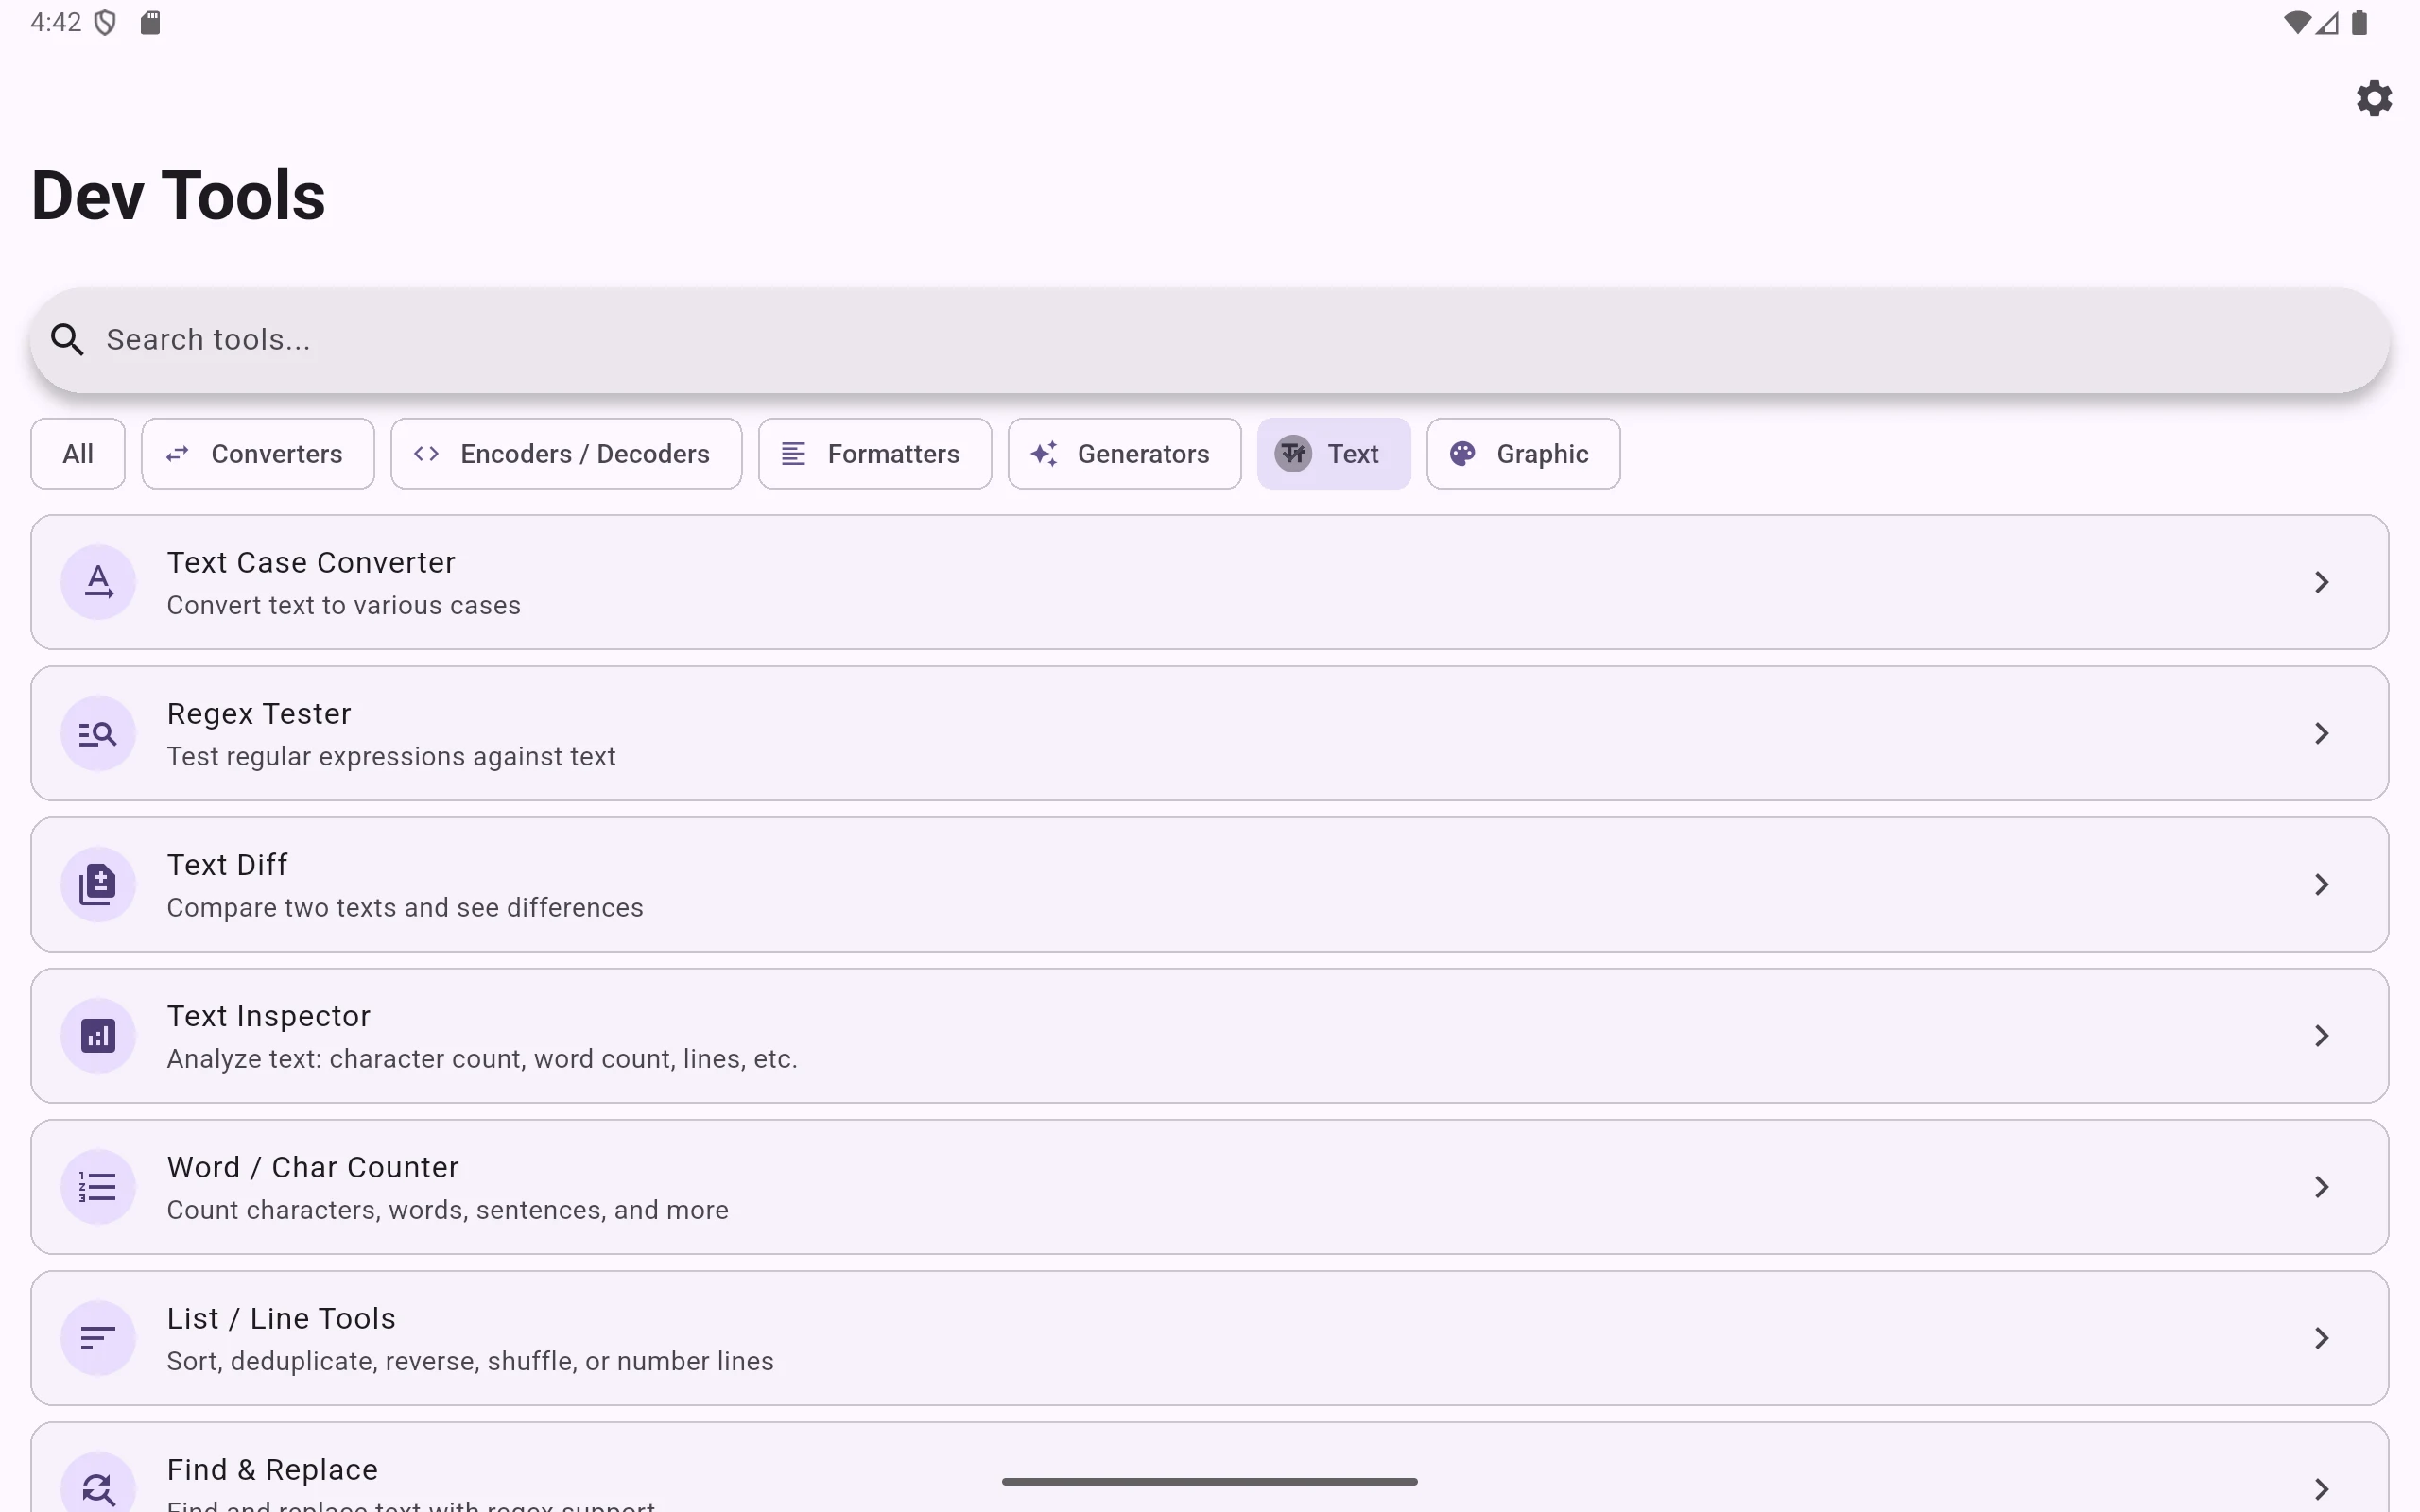Open chevron on Text Diff row
Image resolution: width=2420 pixels, height=1512 pixels.
2322,884
